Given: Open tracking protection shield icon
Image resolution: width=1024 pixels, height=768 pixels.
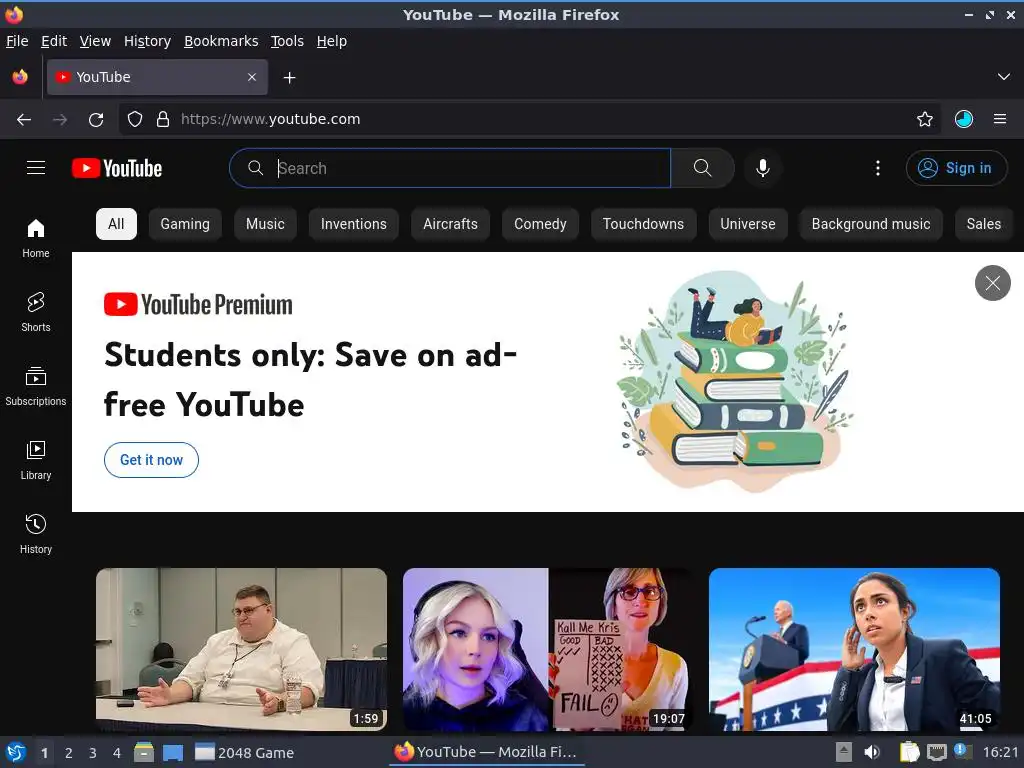Looking at the screenshot, I should (x=135, y=119).
